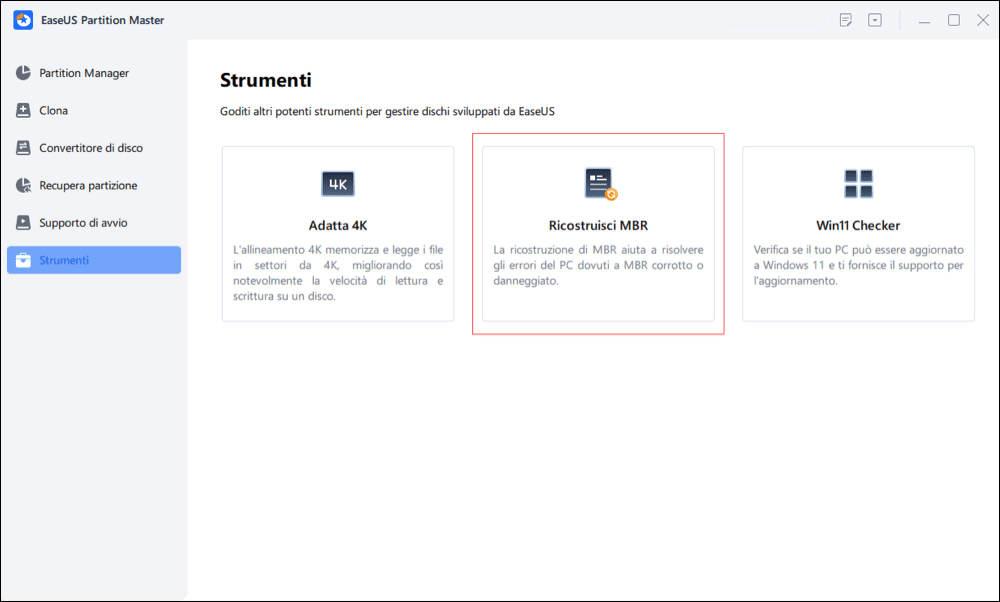The height and width of the screenshot is (602, 1000).
Task: Click the EaseUS Partition Master window title
Action: 103,20
